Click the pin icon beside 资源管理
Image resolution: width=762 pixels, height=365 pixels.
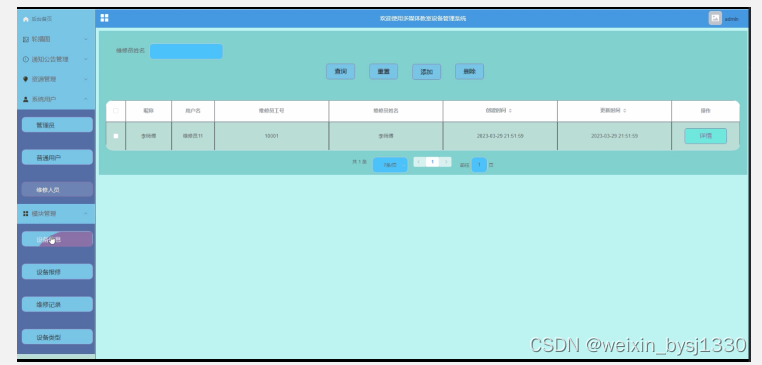tap(26, 79)
